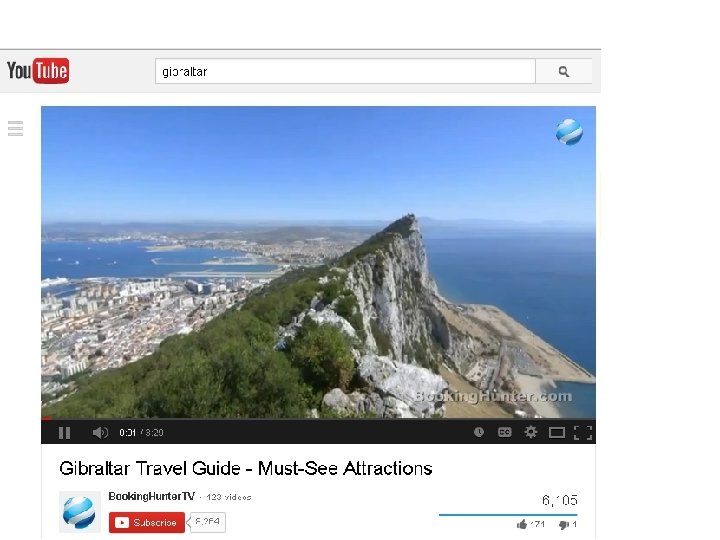This screenshot has height=540, width=720.
Task: Open video settings gear icon
Action: [x=531, y=432]
